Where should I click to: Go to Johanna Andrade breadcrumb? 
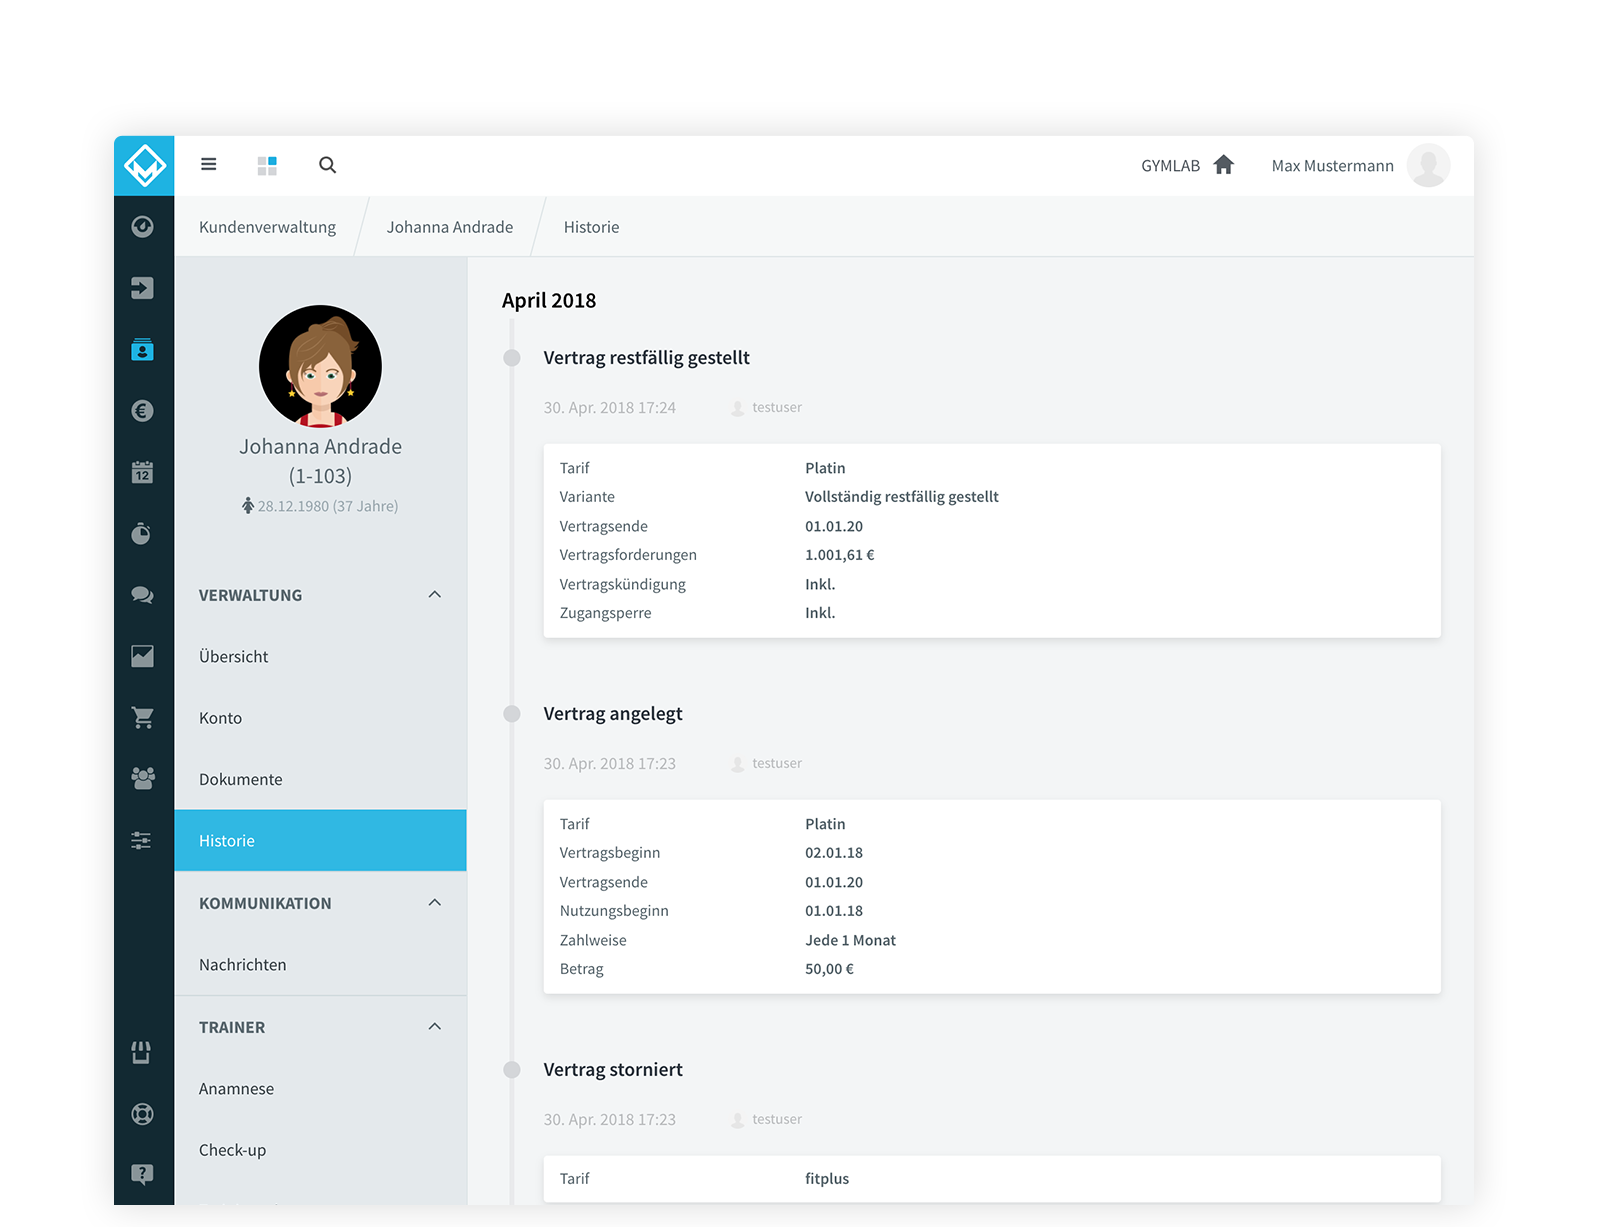point(450,227)
